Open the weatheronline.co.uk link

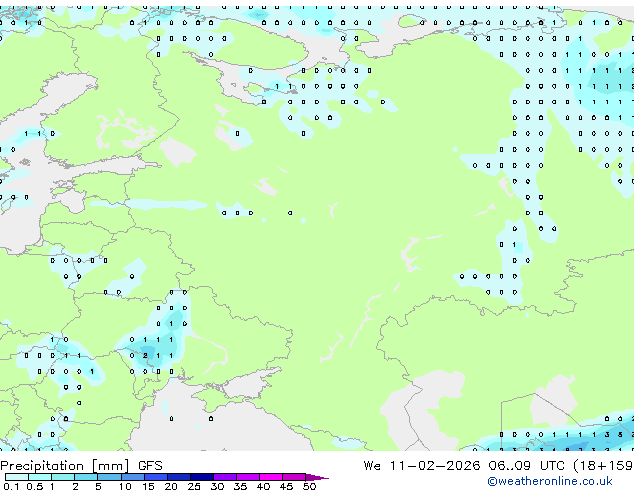(550, 481)
